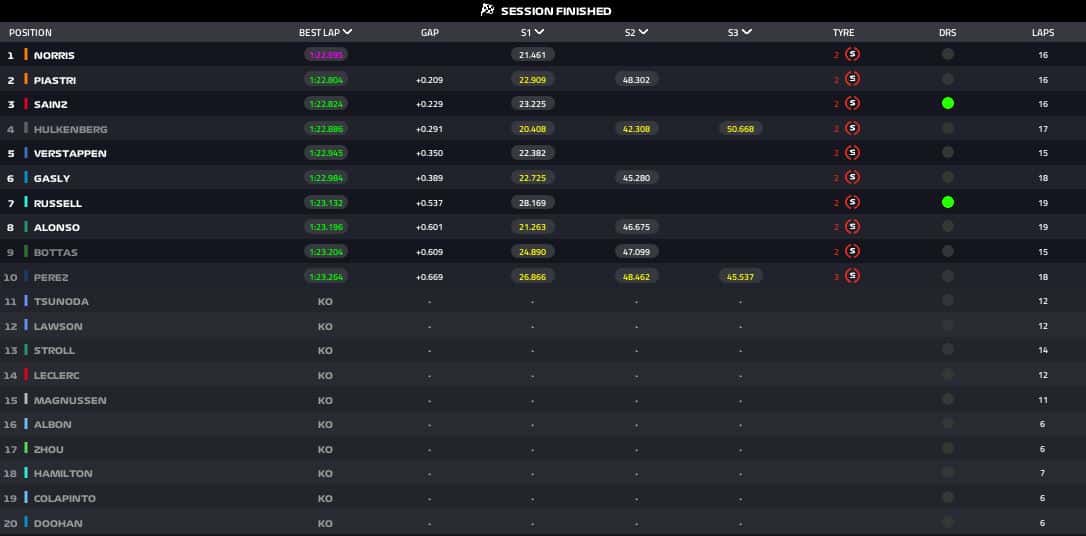
Task: Click Sainz's soft tyre icon
Action: pyautogui.click(x=853, y=103)
